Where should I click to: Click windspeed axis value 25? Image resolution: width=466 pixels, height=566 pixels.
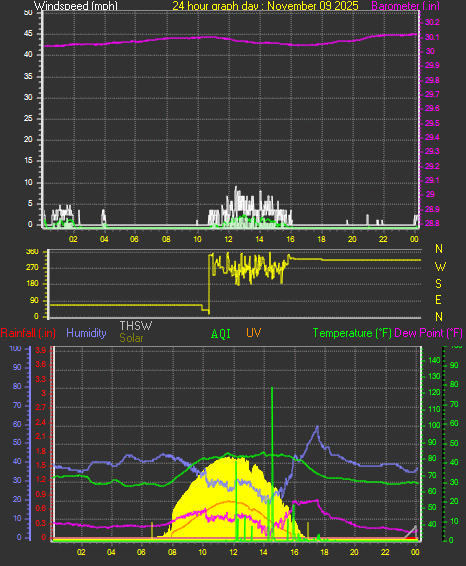(x=28, y=118)
